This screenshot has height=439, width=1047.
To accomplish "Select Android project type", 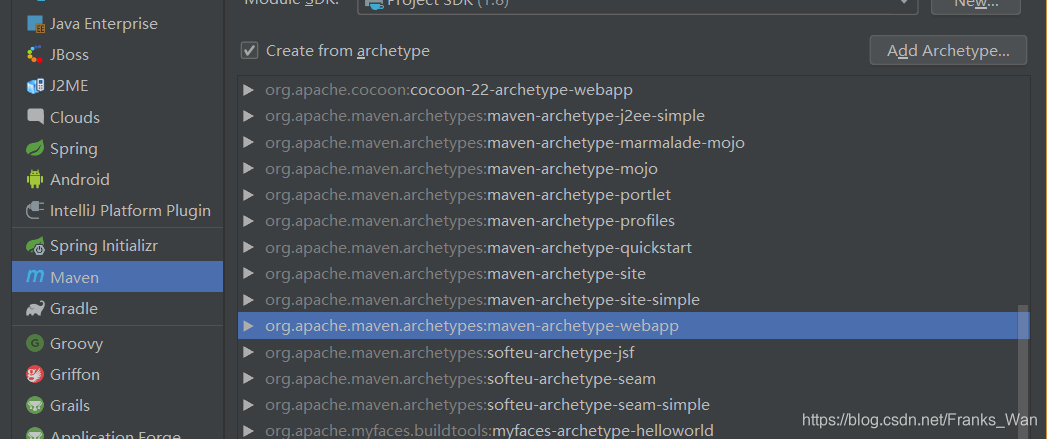I will (118, 179).
